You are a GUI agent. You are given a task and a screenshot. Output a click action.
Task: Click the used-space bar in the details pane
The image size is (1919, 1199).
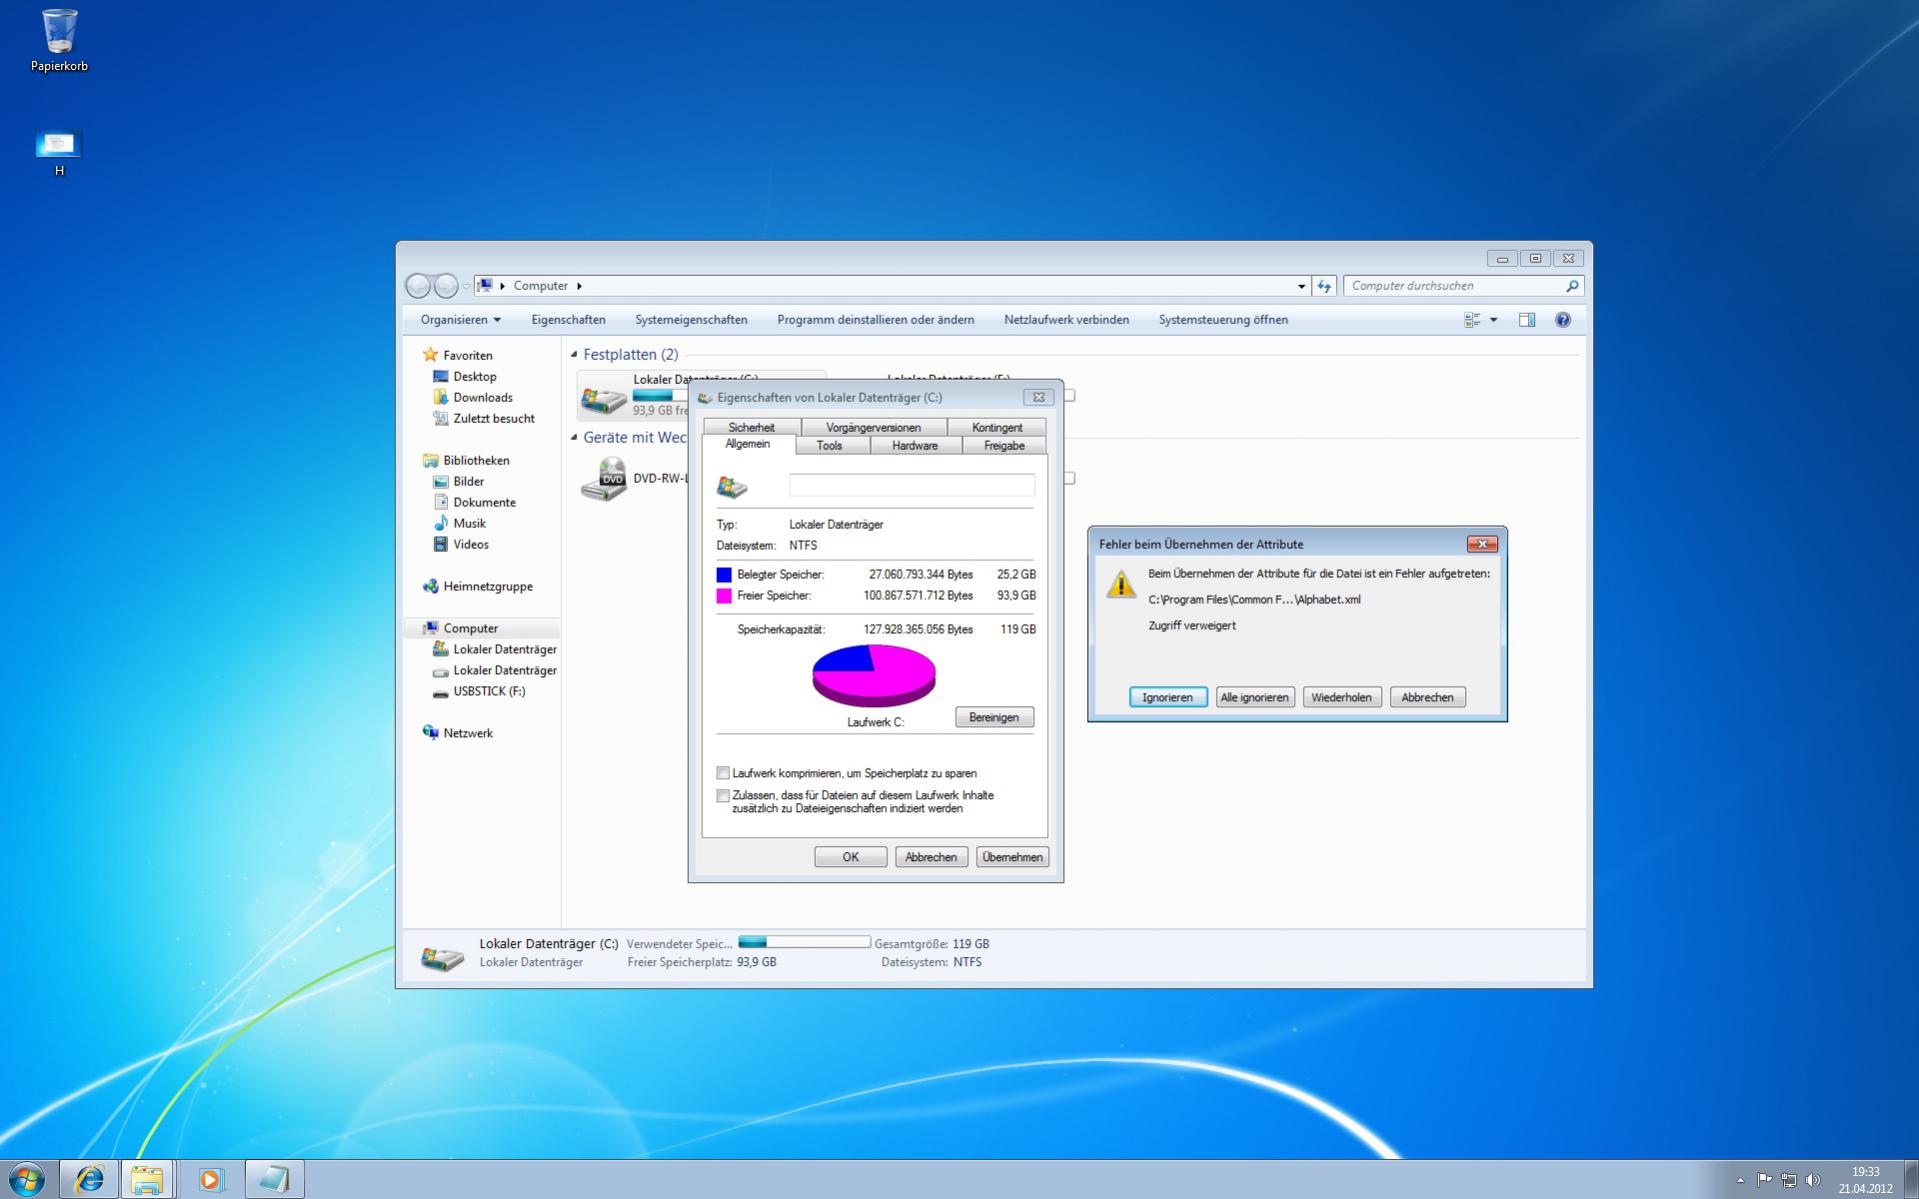804,942
